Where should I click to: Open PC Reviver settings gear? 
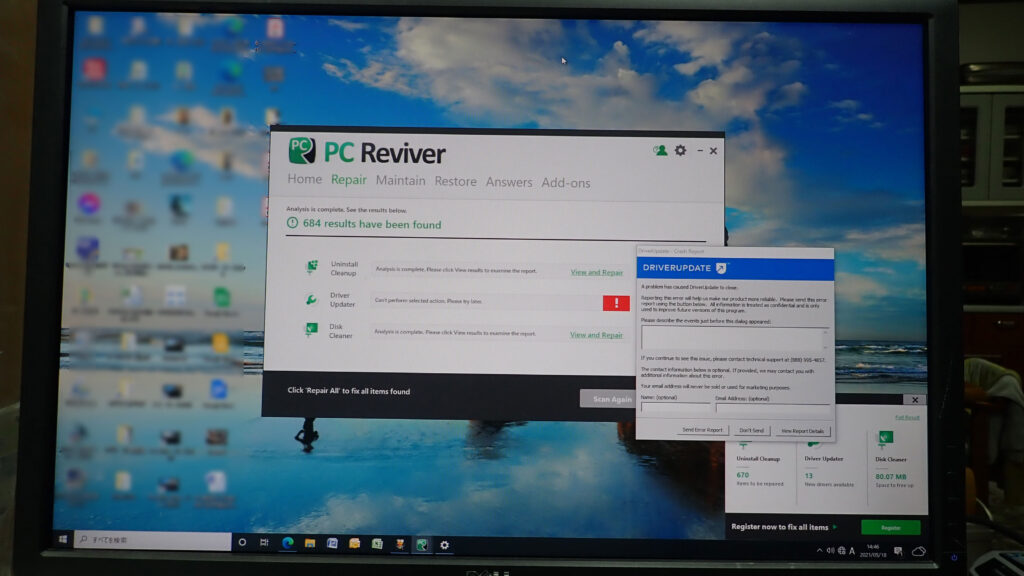tap(680, 150)
